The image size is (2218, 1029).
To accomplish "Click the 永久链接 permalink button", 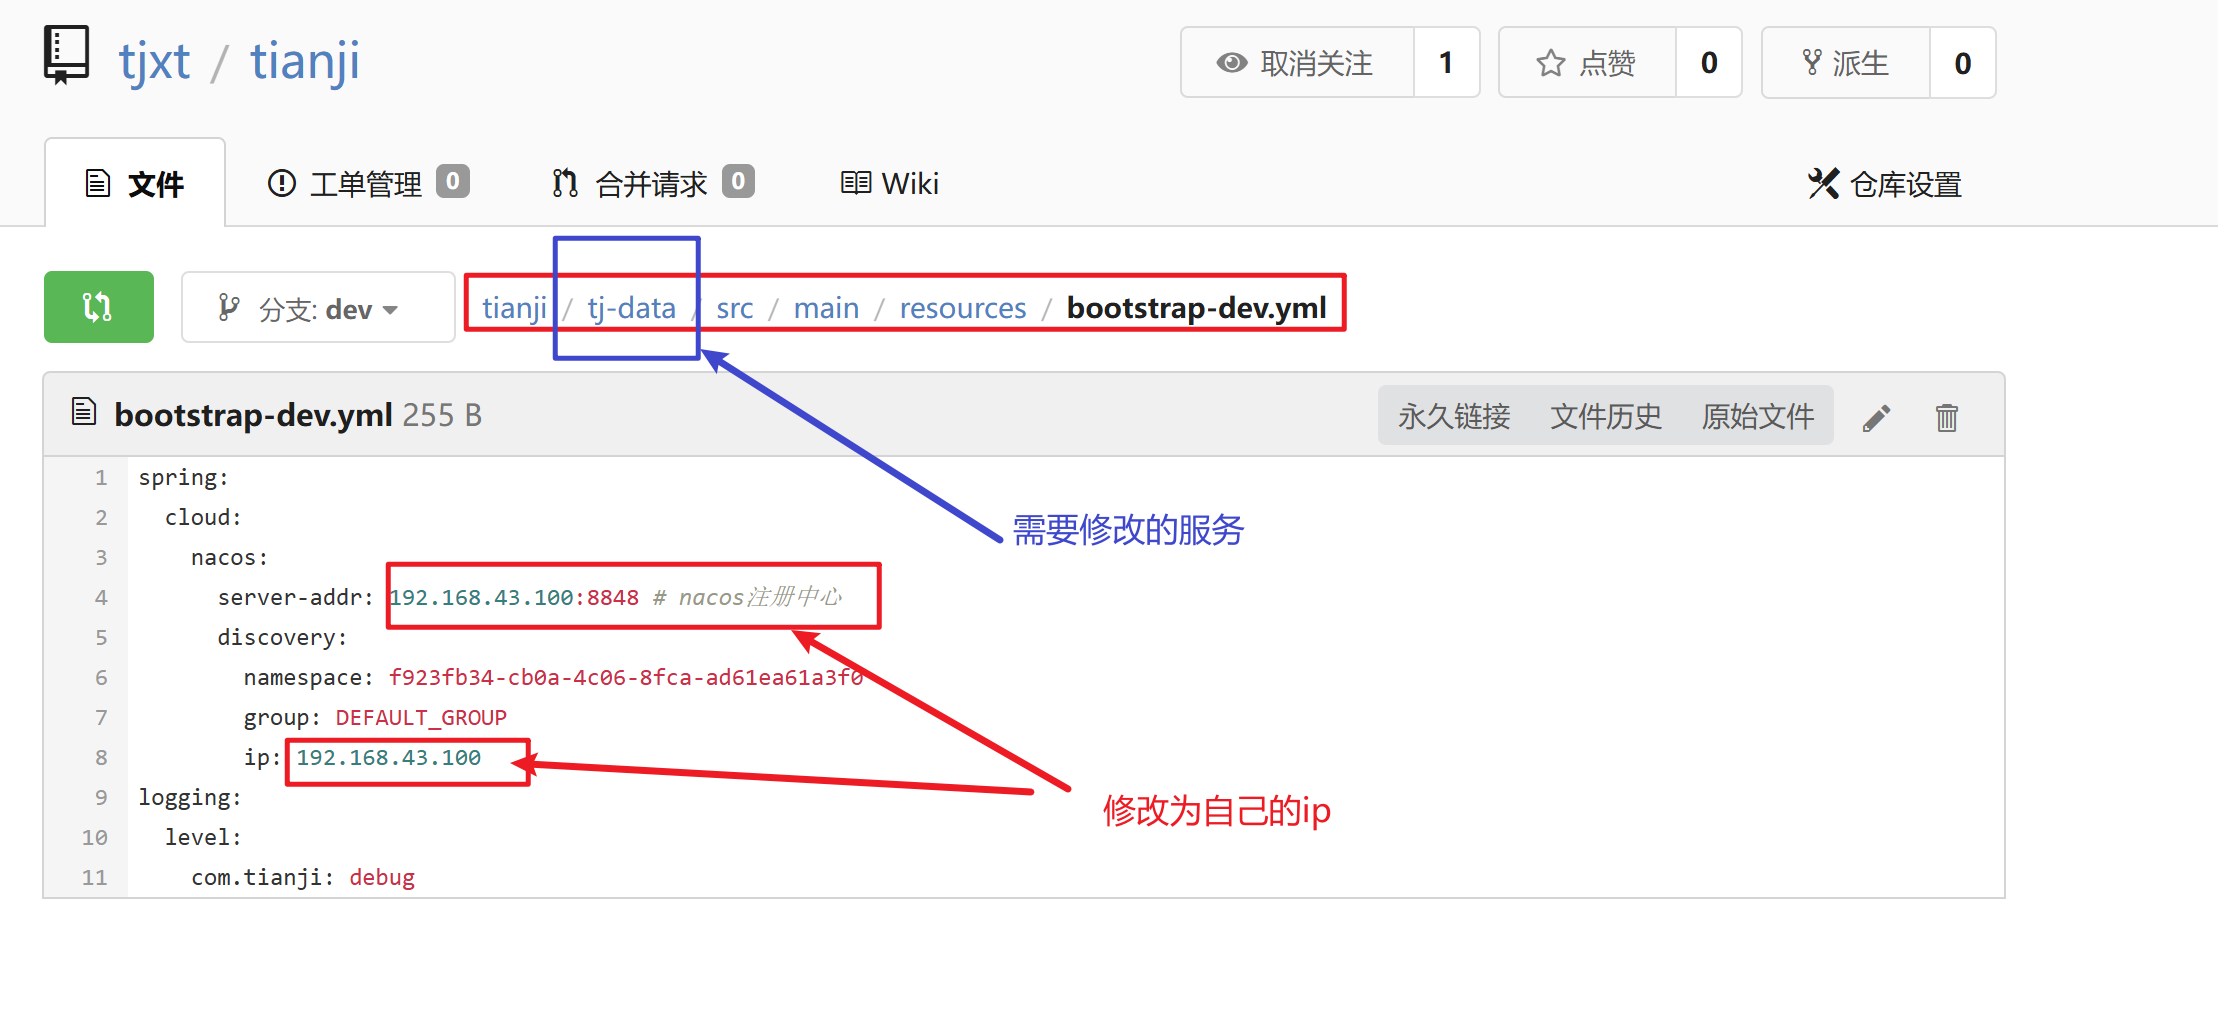I will click(x=1454, y=416).
